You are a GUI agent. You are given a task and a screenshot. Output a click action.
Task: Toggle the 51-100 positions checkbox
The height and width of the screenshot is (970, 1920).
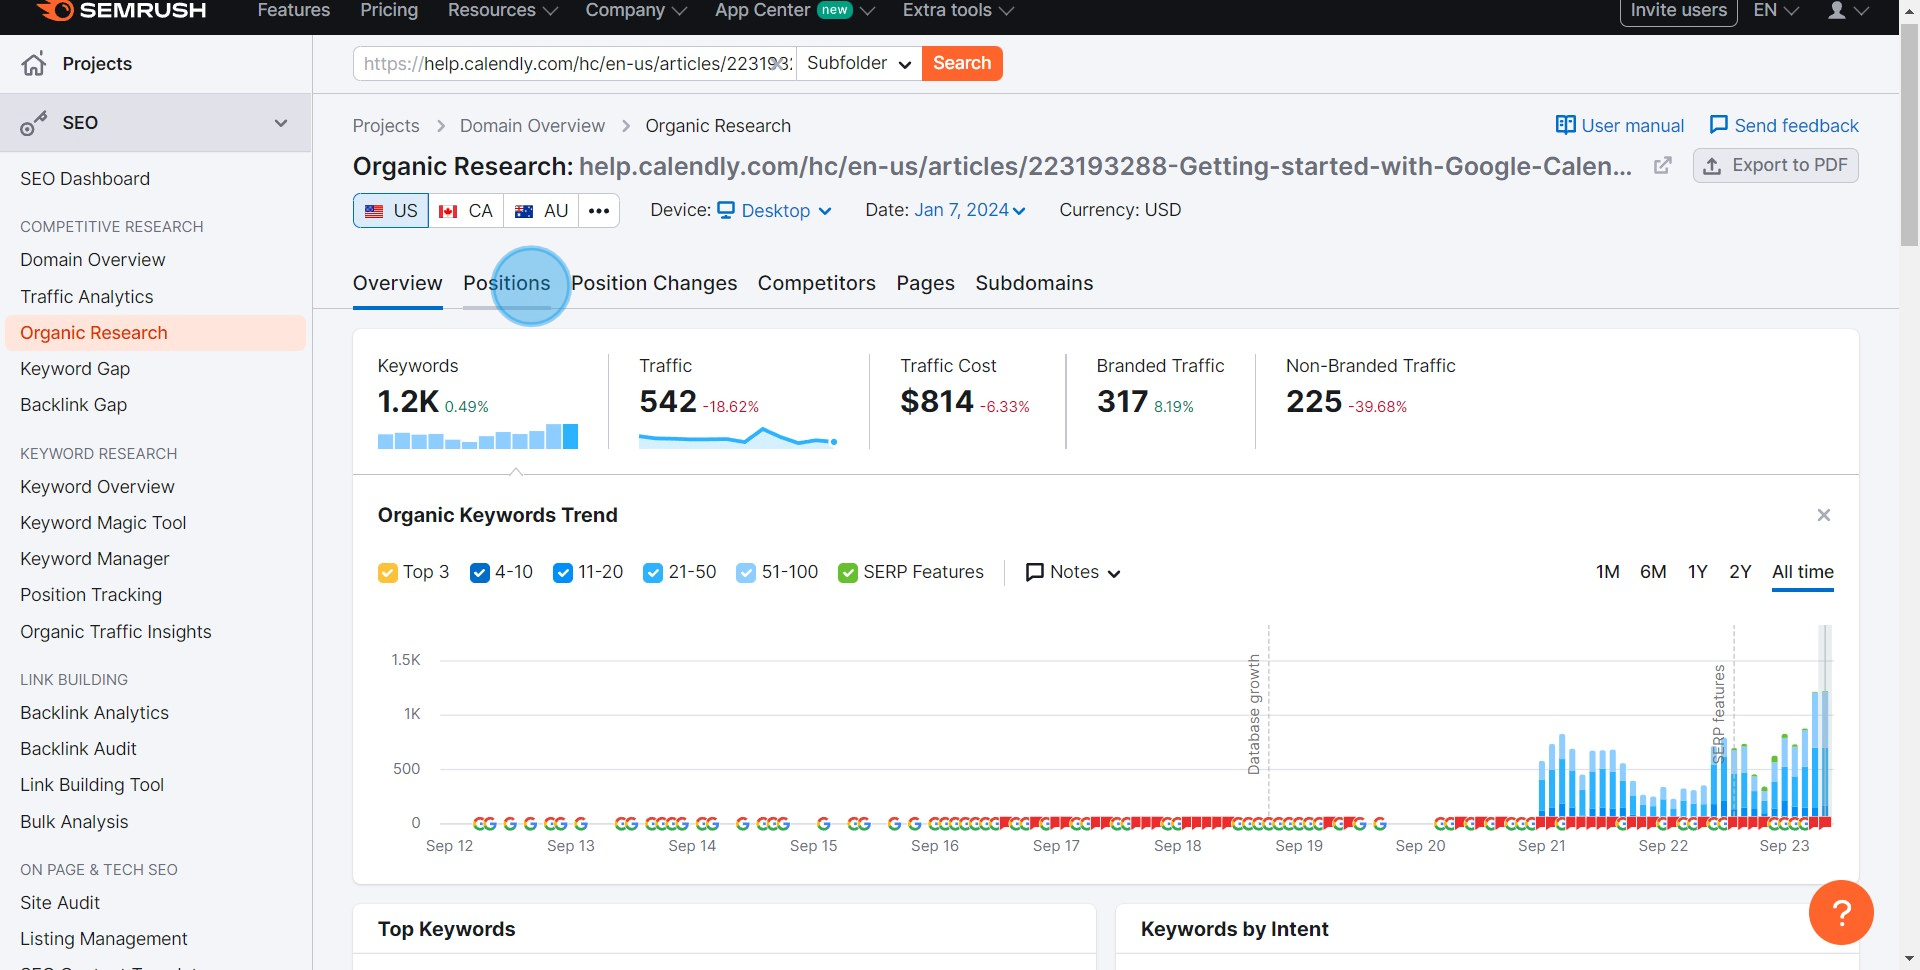coord(746,573)
